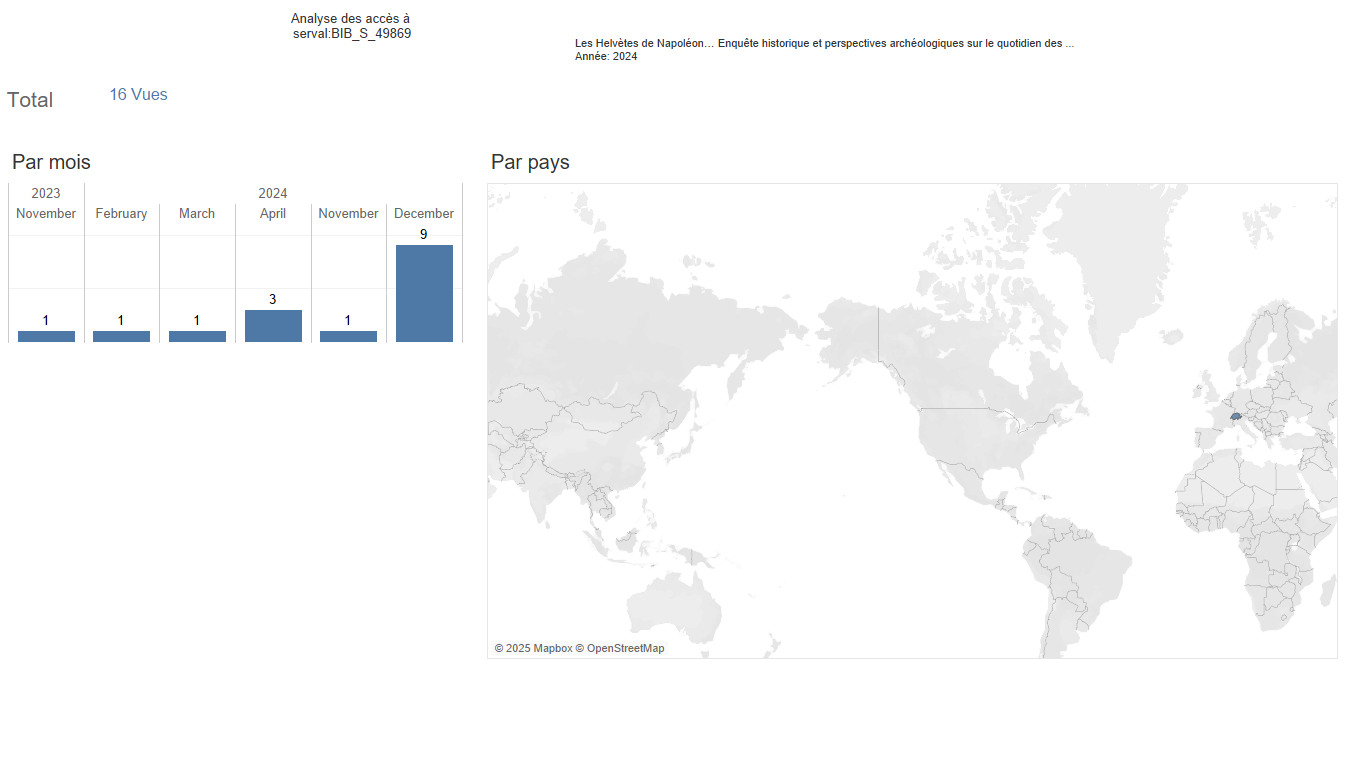Click the '16 Vues' total value

click(x=138, y=94)
